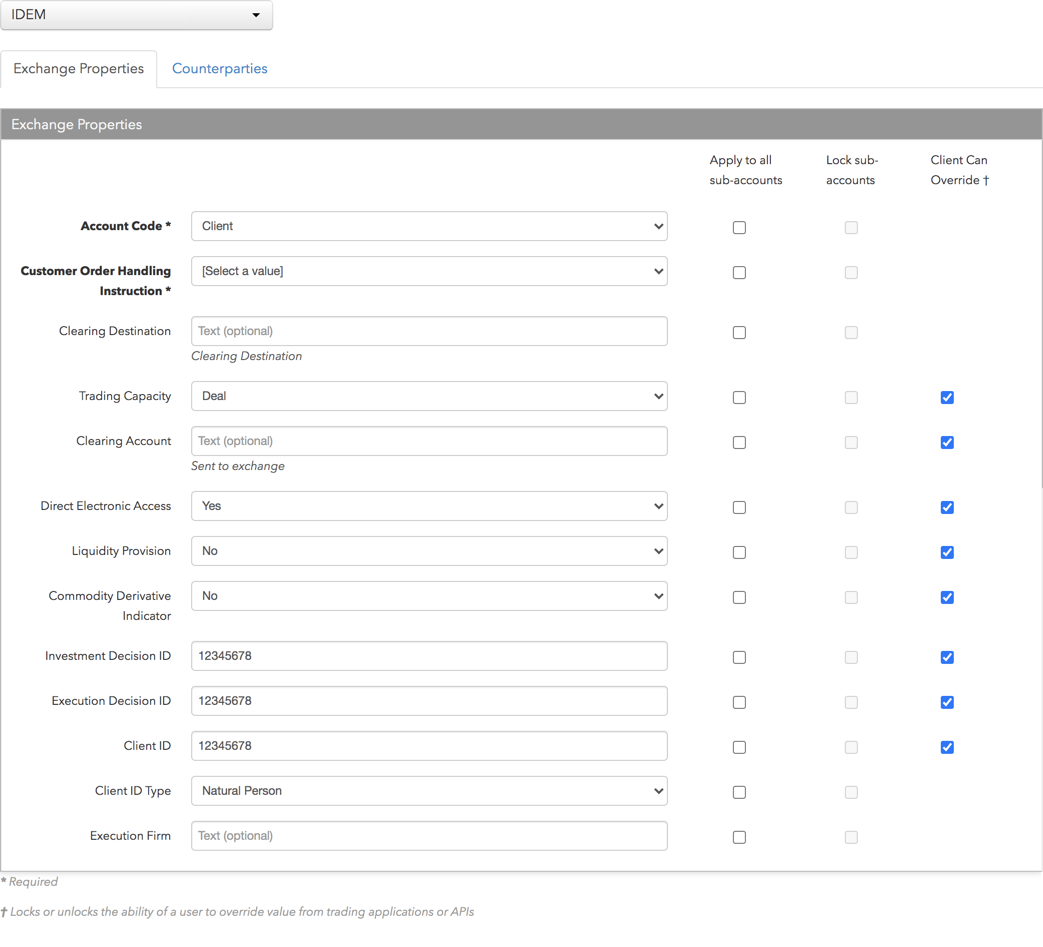Disable Client Can Override for Investment Decision ID
The height and width of the screenshot is (947, 1043).
947,657
